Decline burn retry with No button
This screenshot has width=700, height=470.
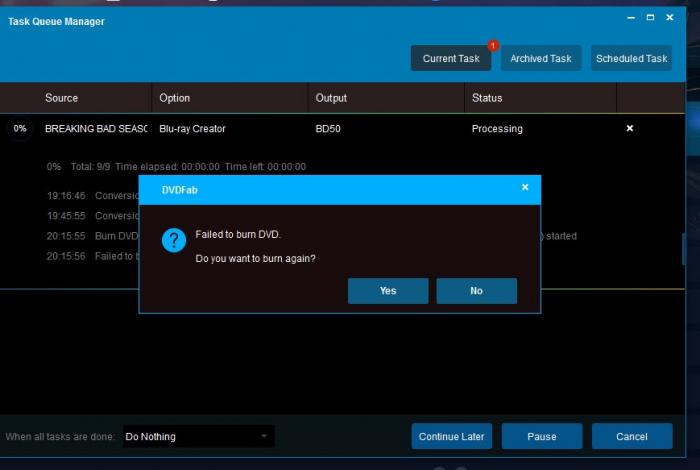click(476, 291)
